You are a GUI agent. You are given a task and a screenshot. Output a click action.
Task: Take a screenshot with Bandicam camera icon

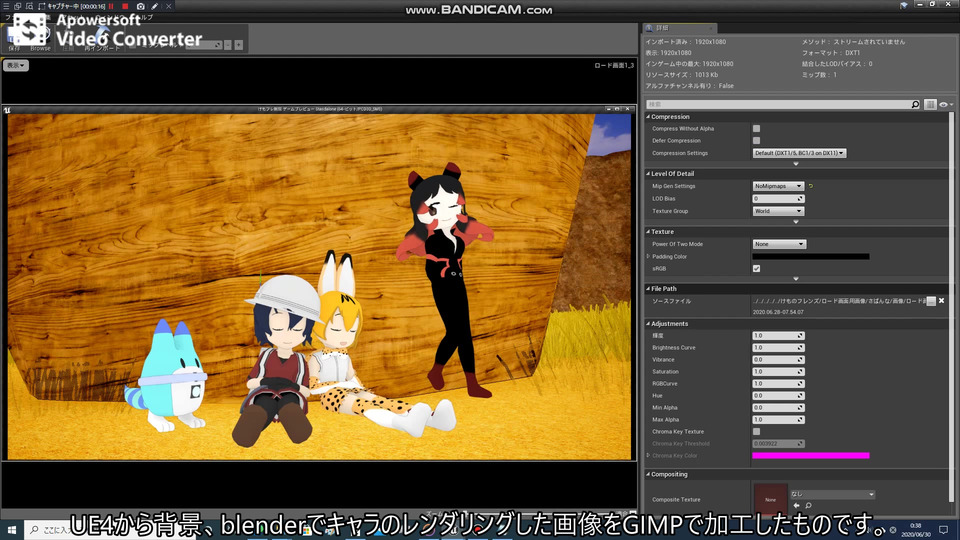(x=140, y=6)
